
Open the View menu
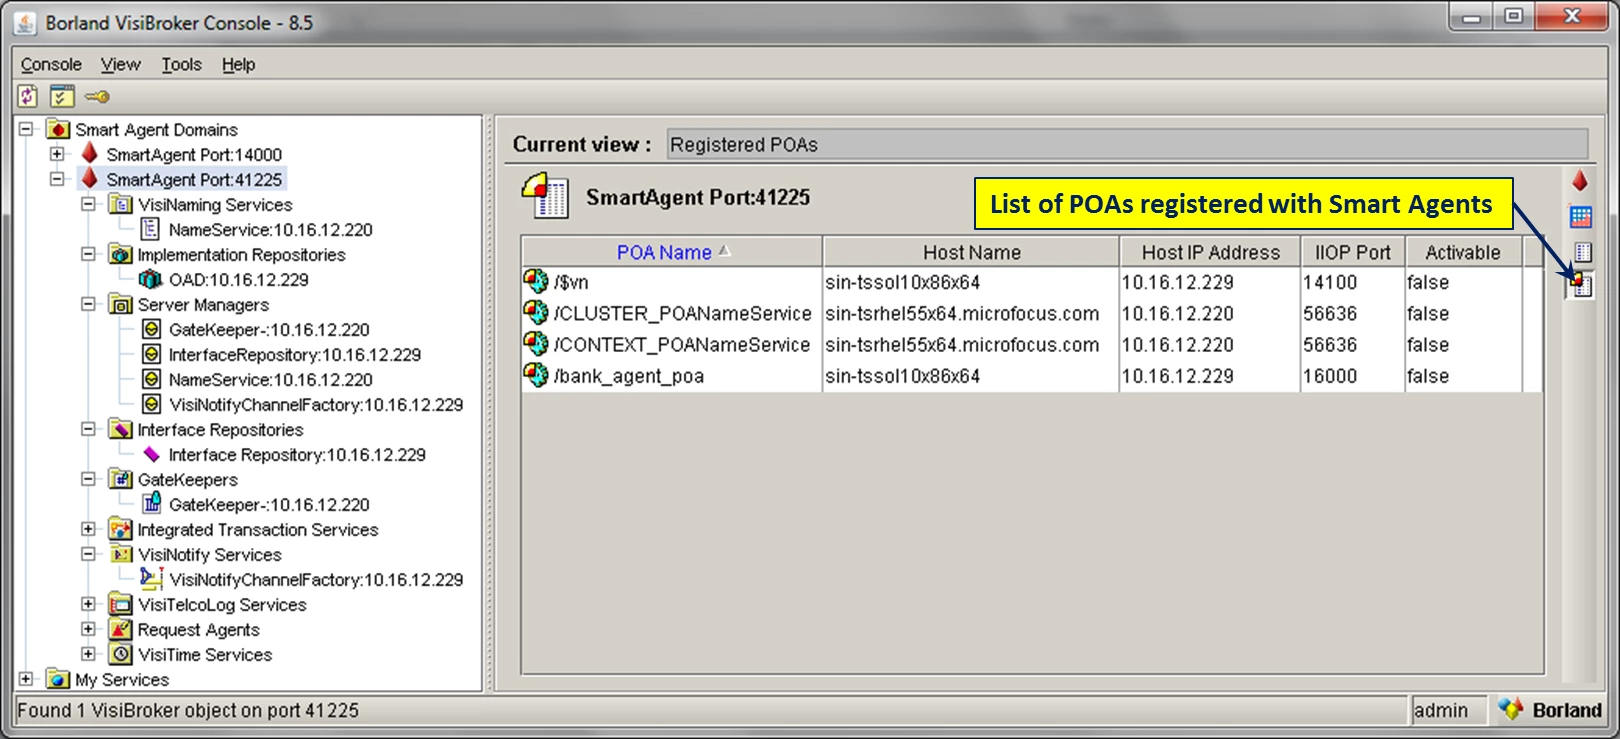click(120, 64)
